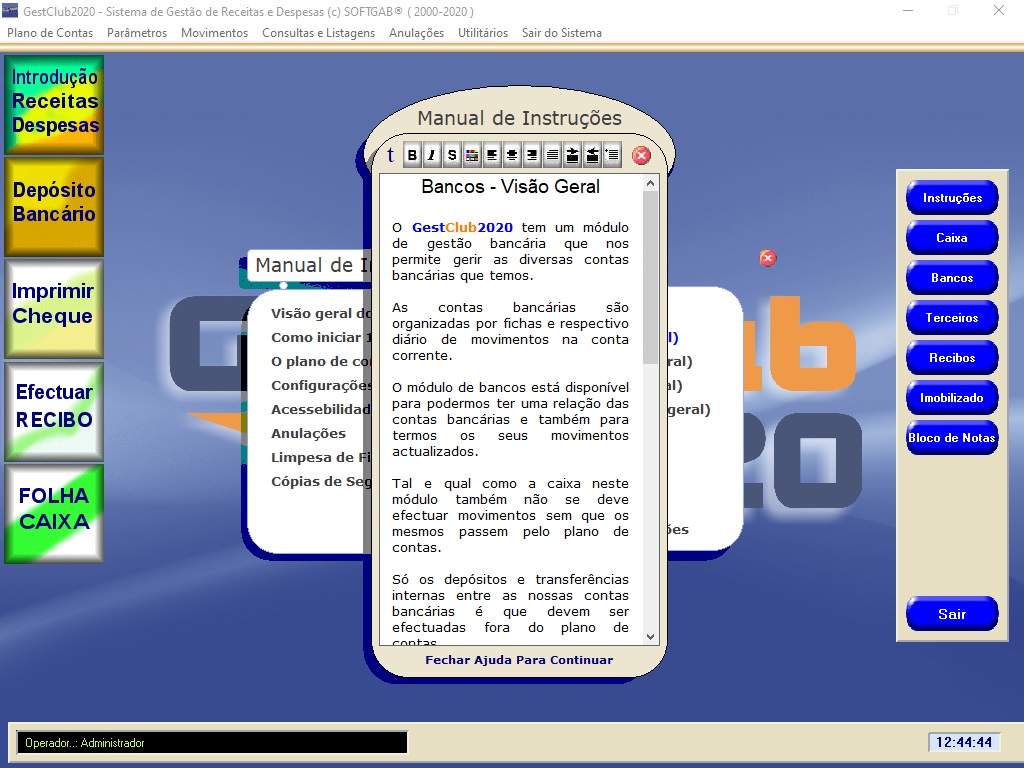
Task: Toggle the S text style button
Action: coord(452,155)
